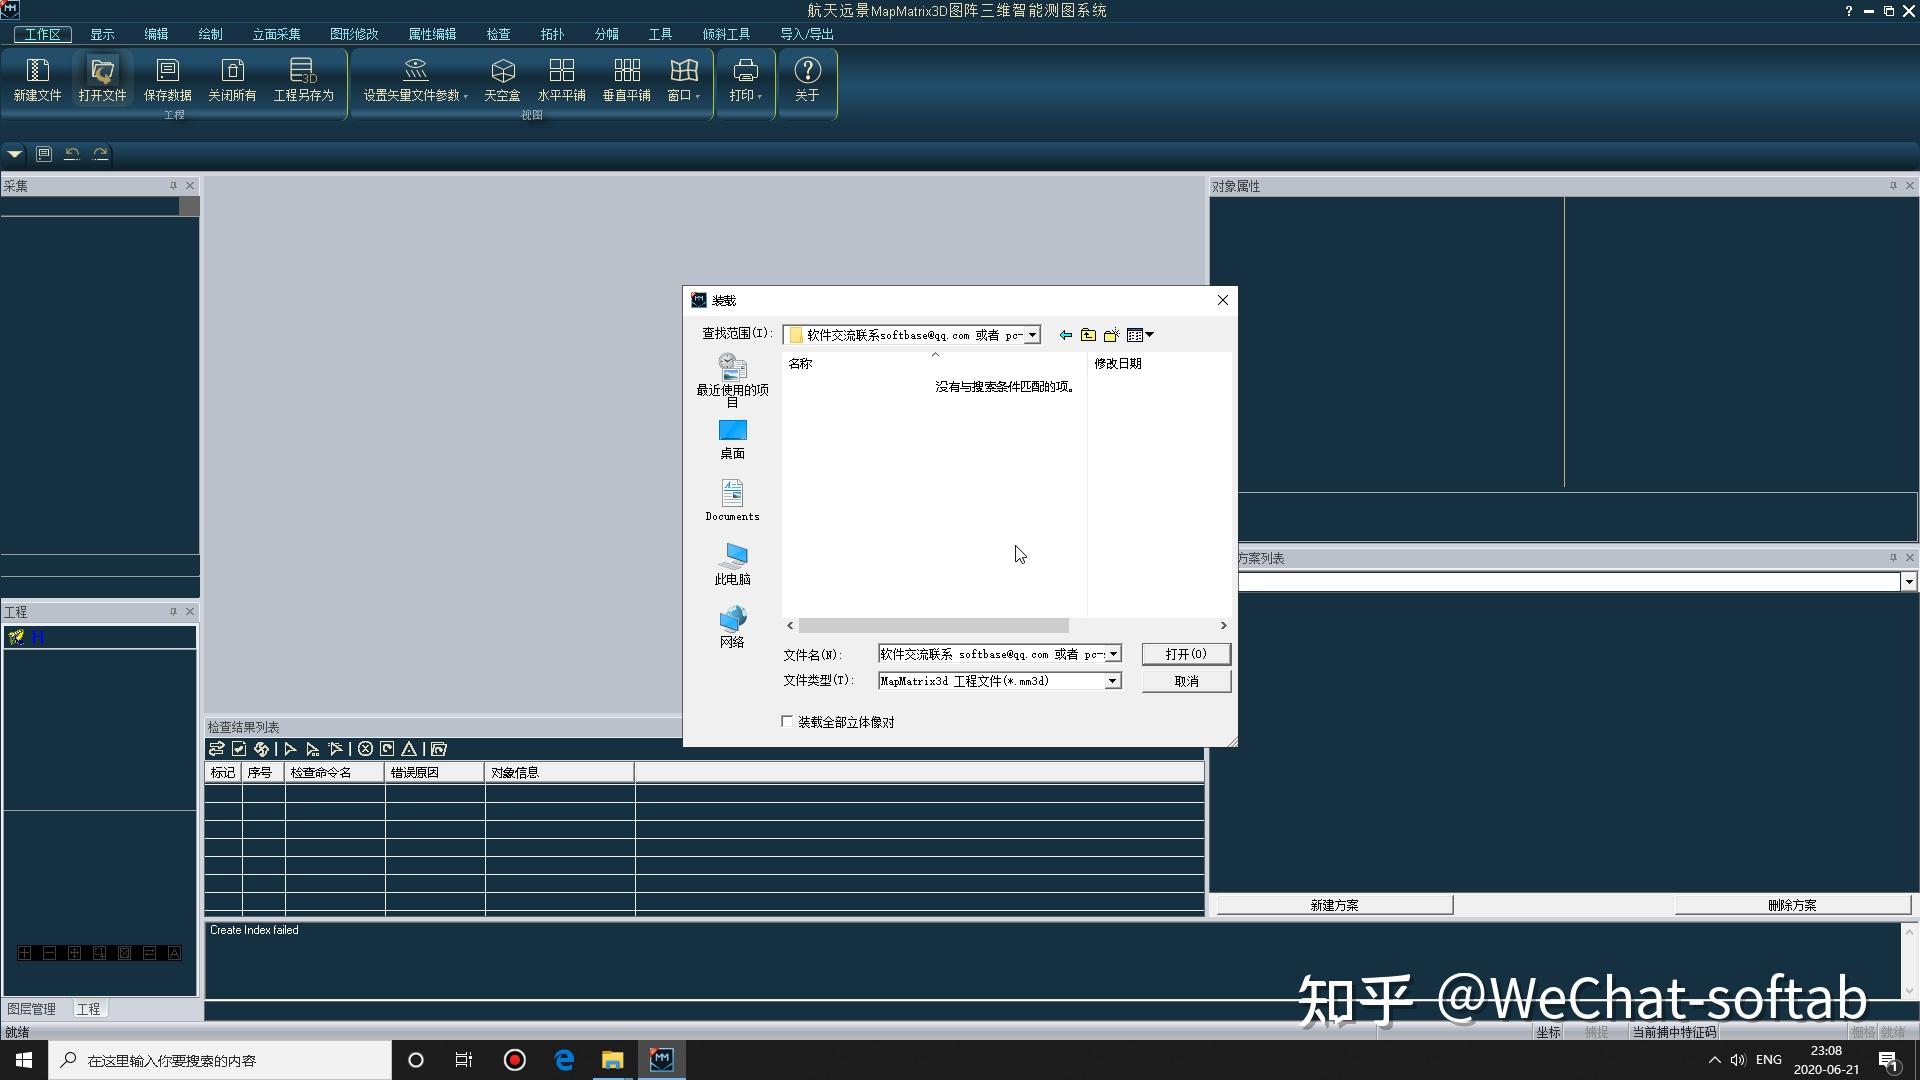Expand the 文件名 dropdown arrow
Image resolution: width=1920 pixels, height=1080 pixels.
tap(1113, 654)
